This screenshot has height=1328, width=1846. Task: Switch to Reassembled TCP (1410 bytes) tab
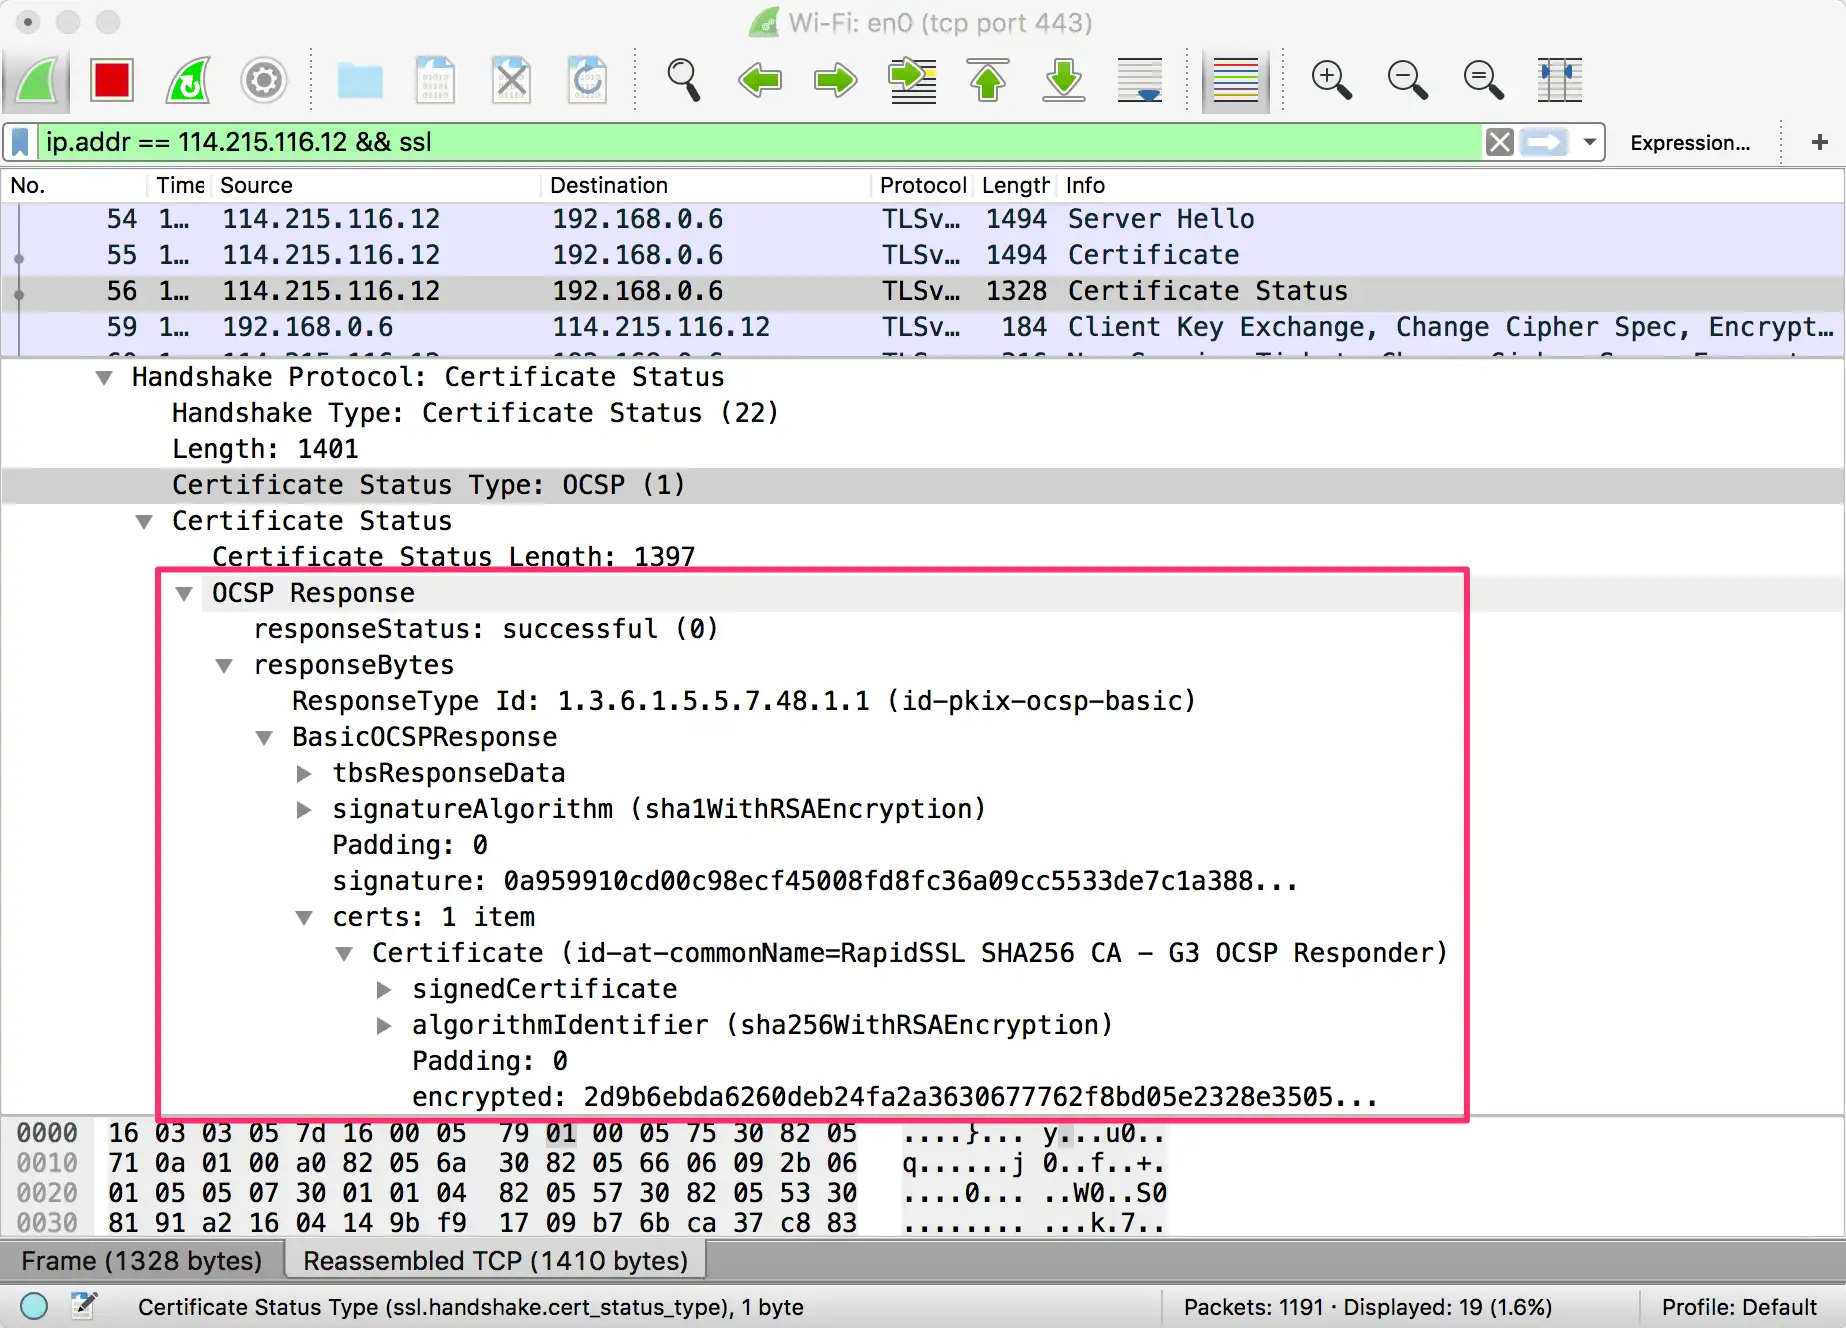click(496, 1261)
